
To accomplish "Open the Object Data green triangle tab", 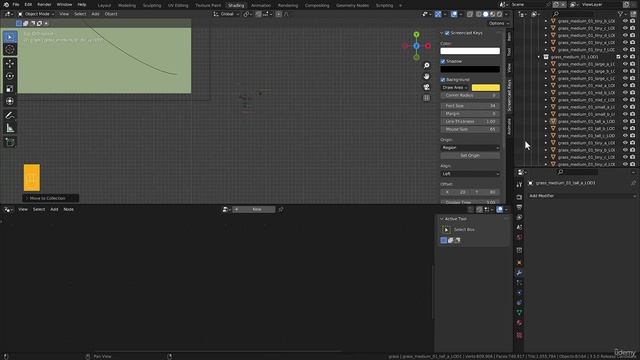I will coord(519,312).
